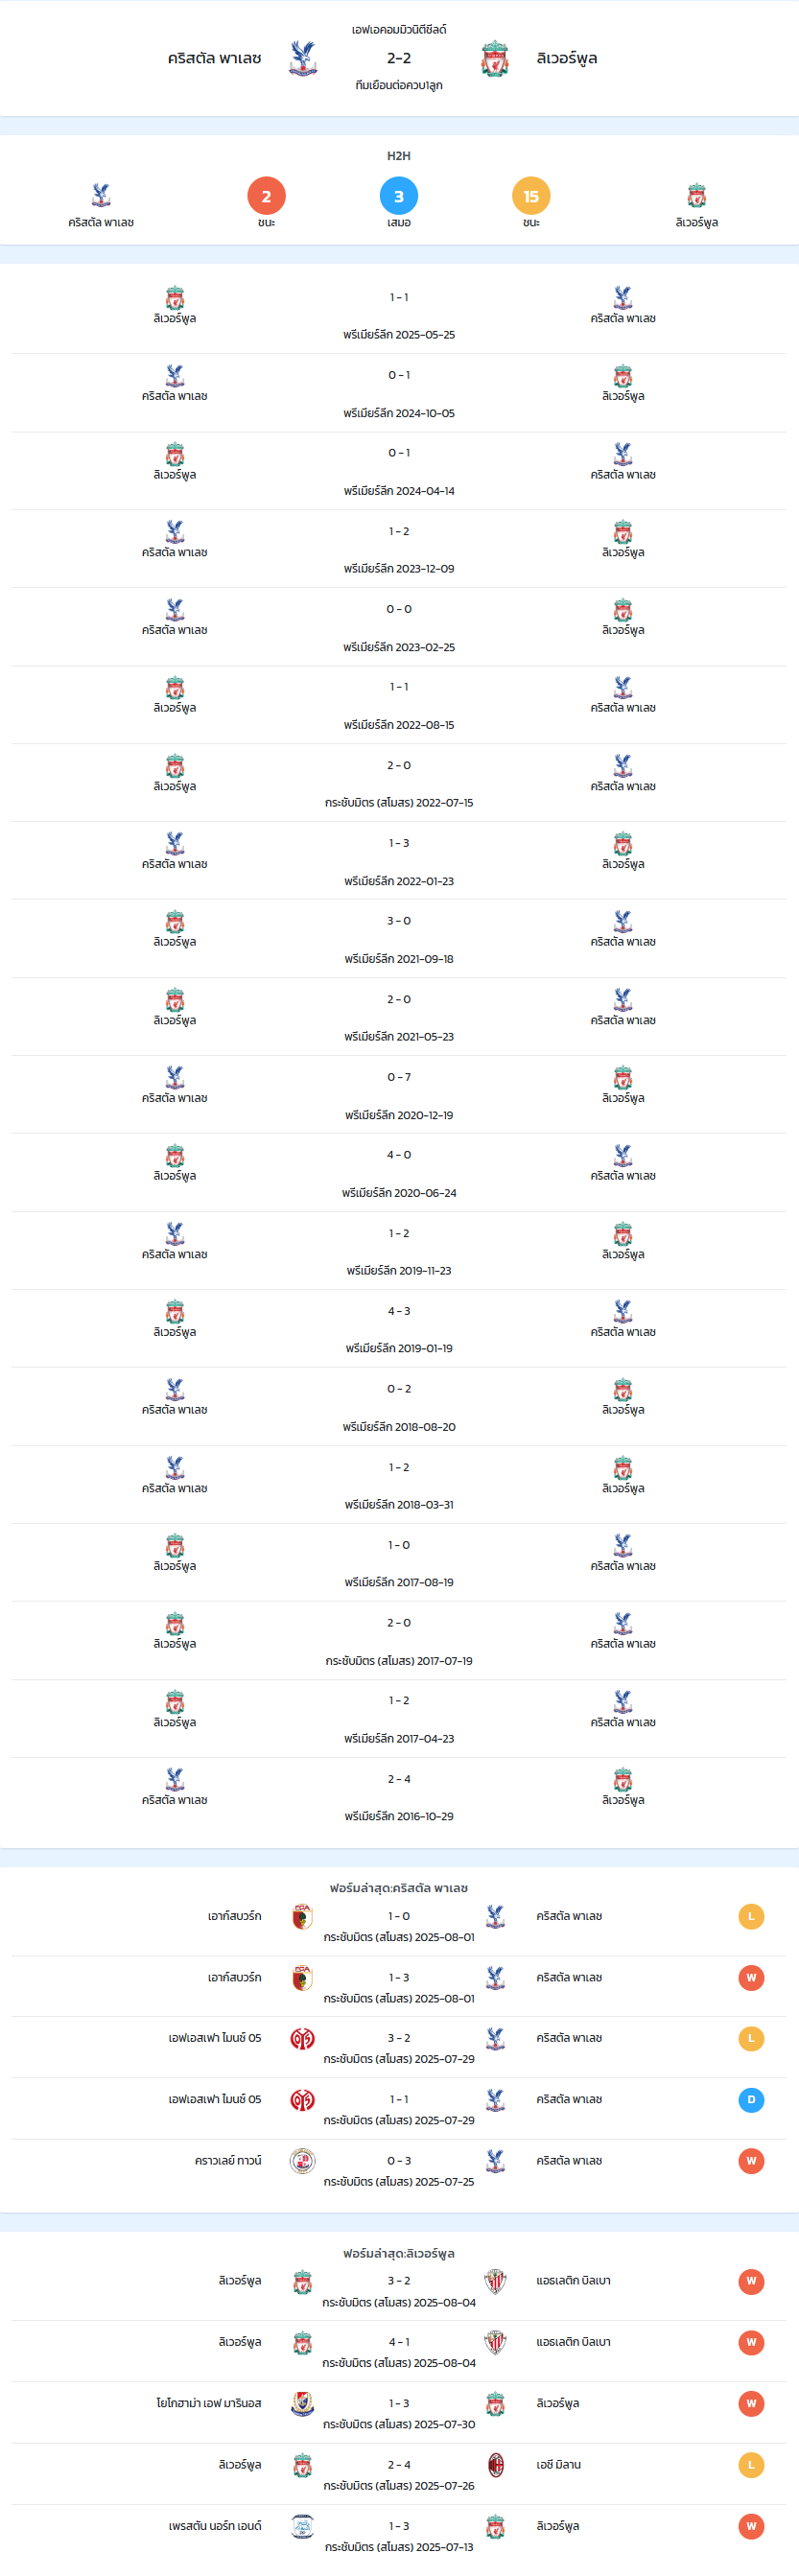Click Liverpool logo in H2H summary

tap(697, 194)
